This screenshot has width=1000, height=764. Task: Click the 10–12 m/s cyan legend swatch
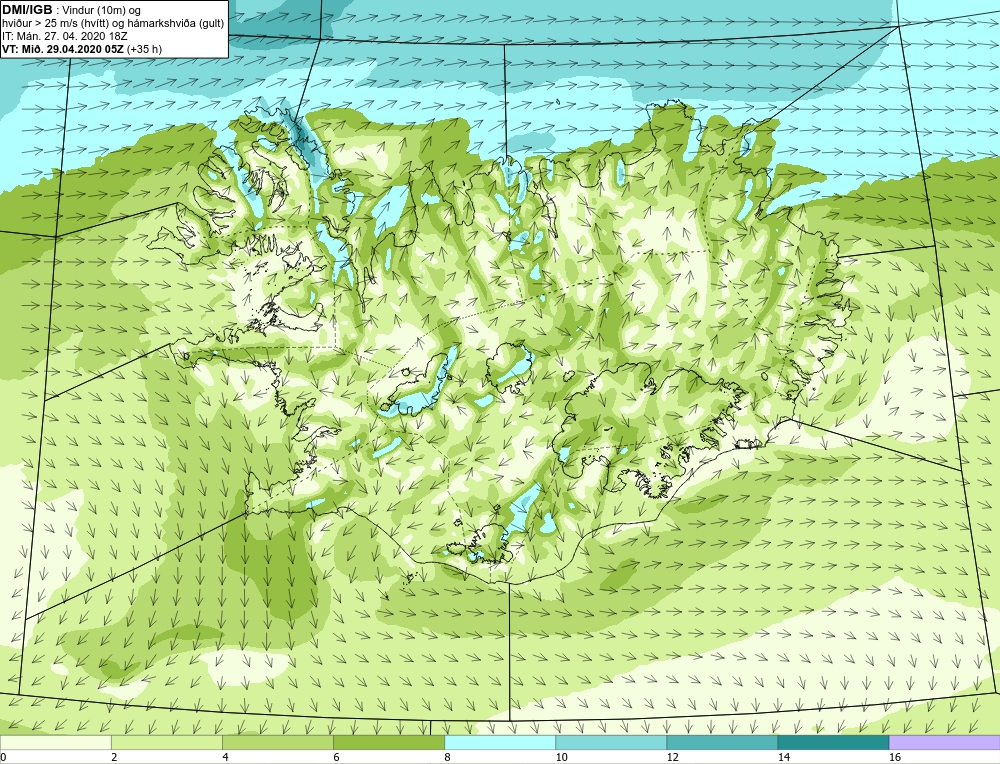(611, 742)
